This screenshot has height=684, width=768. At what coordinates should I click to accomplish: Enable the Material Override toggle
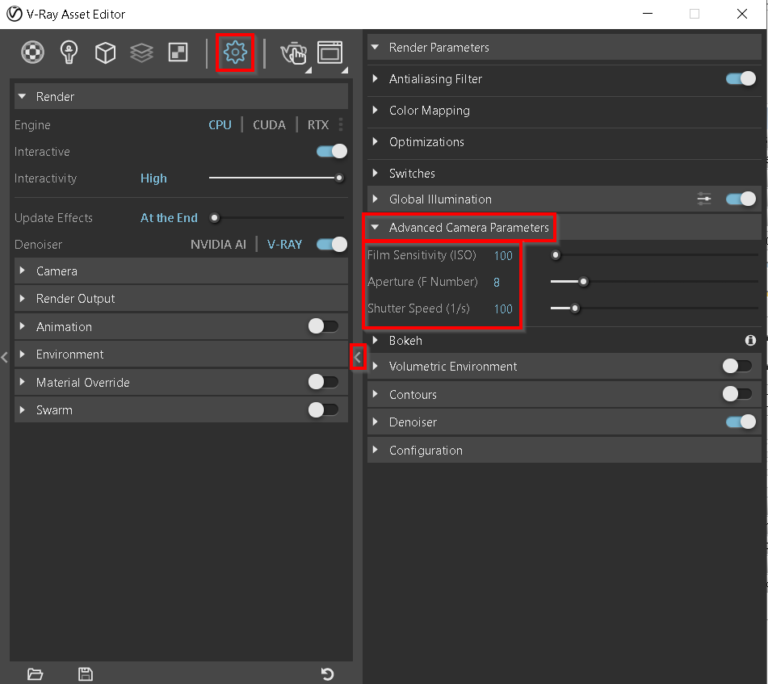(x=323, y=382)
